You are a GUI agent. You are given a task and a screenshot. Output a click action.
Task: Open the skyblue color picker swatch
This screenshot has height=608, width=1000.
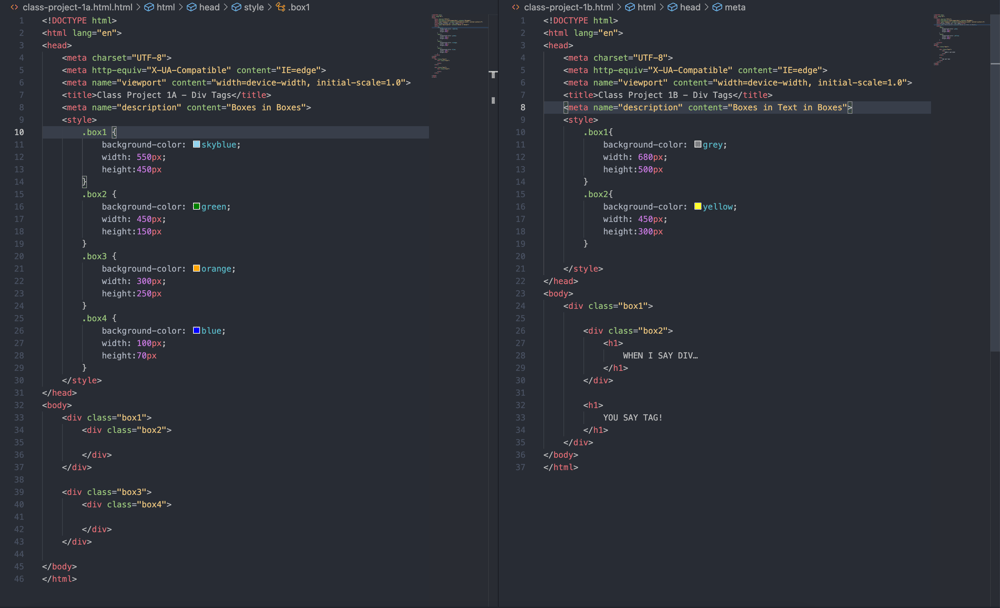tap(196, 144)
